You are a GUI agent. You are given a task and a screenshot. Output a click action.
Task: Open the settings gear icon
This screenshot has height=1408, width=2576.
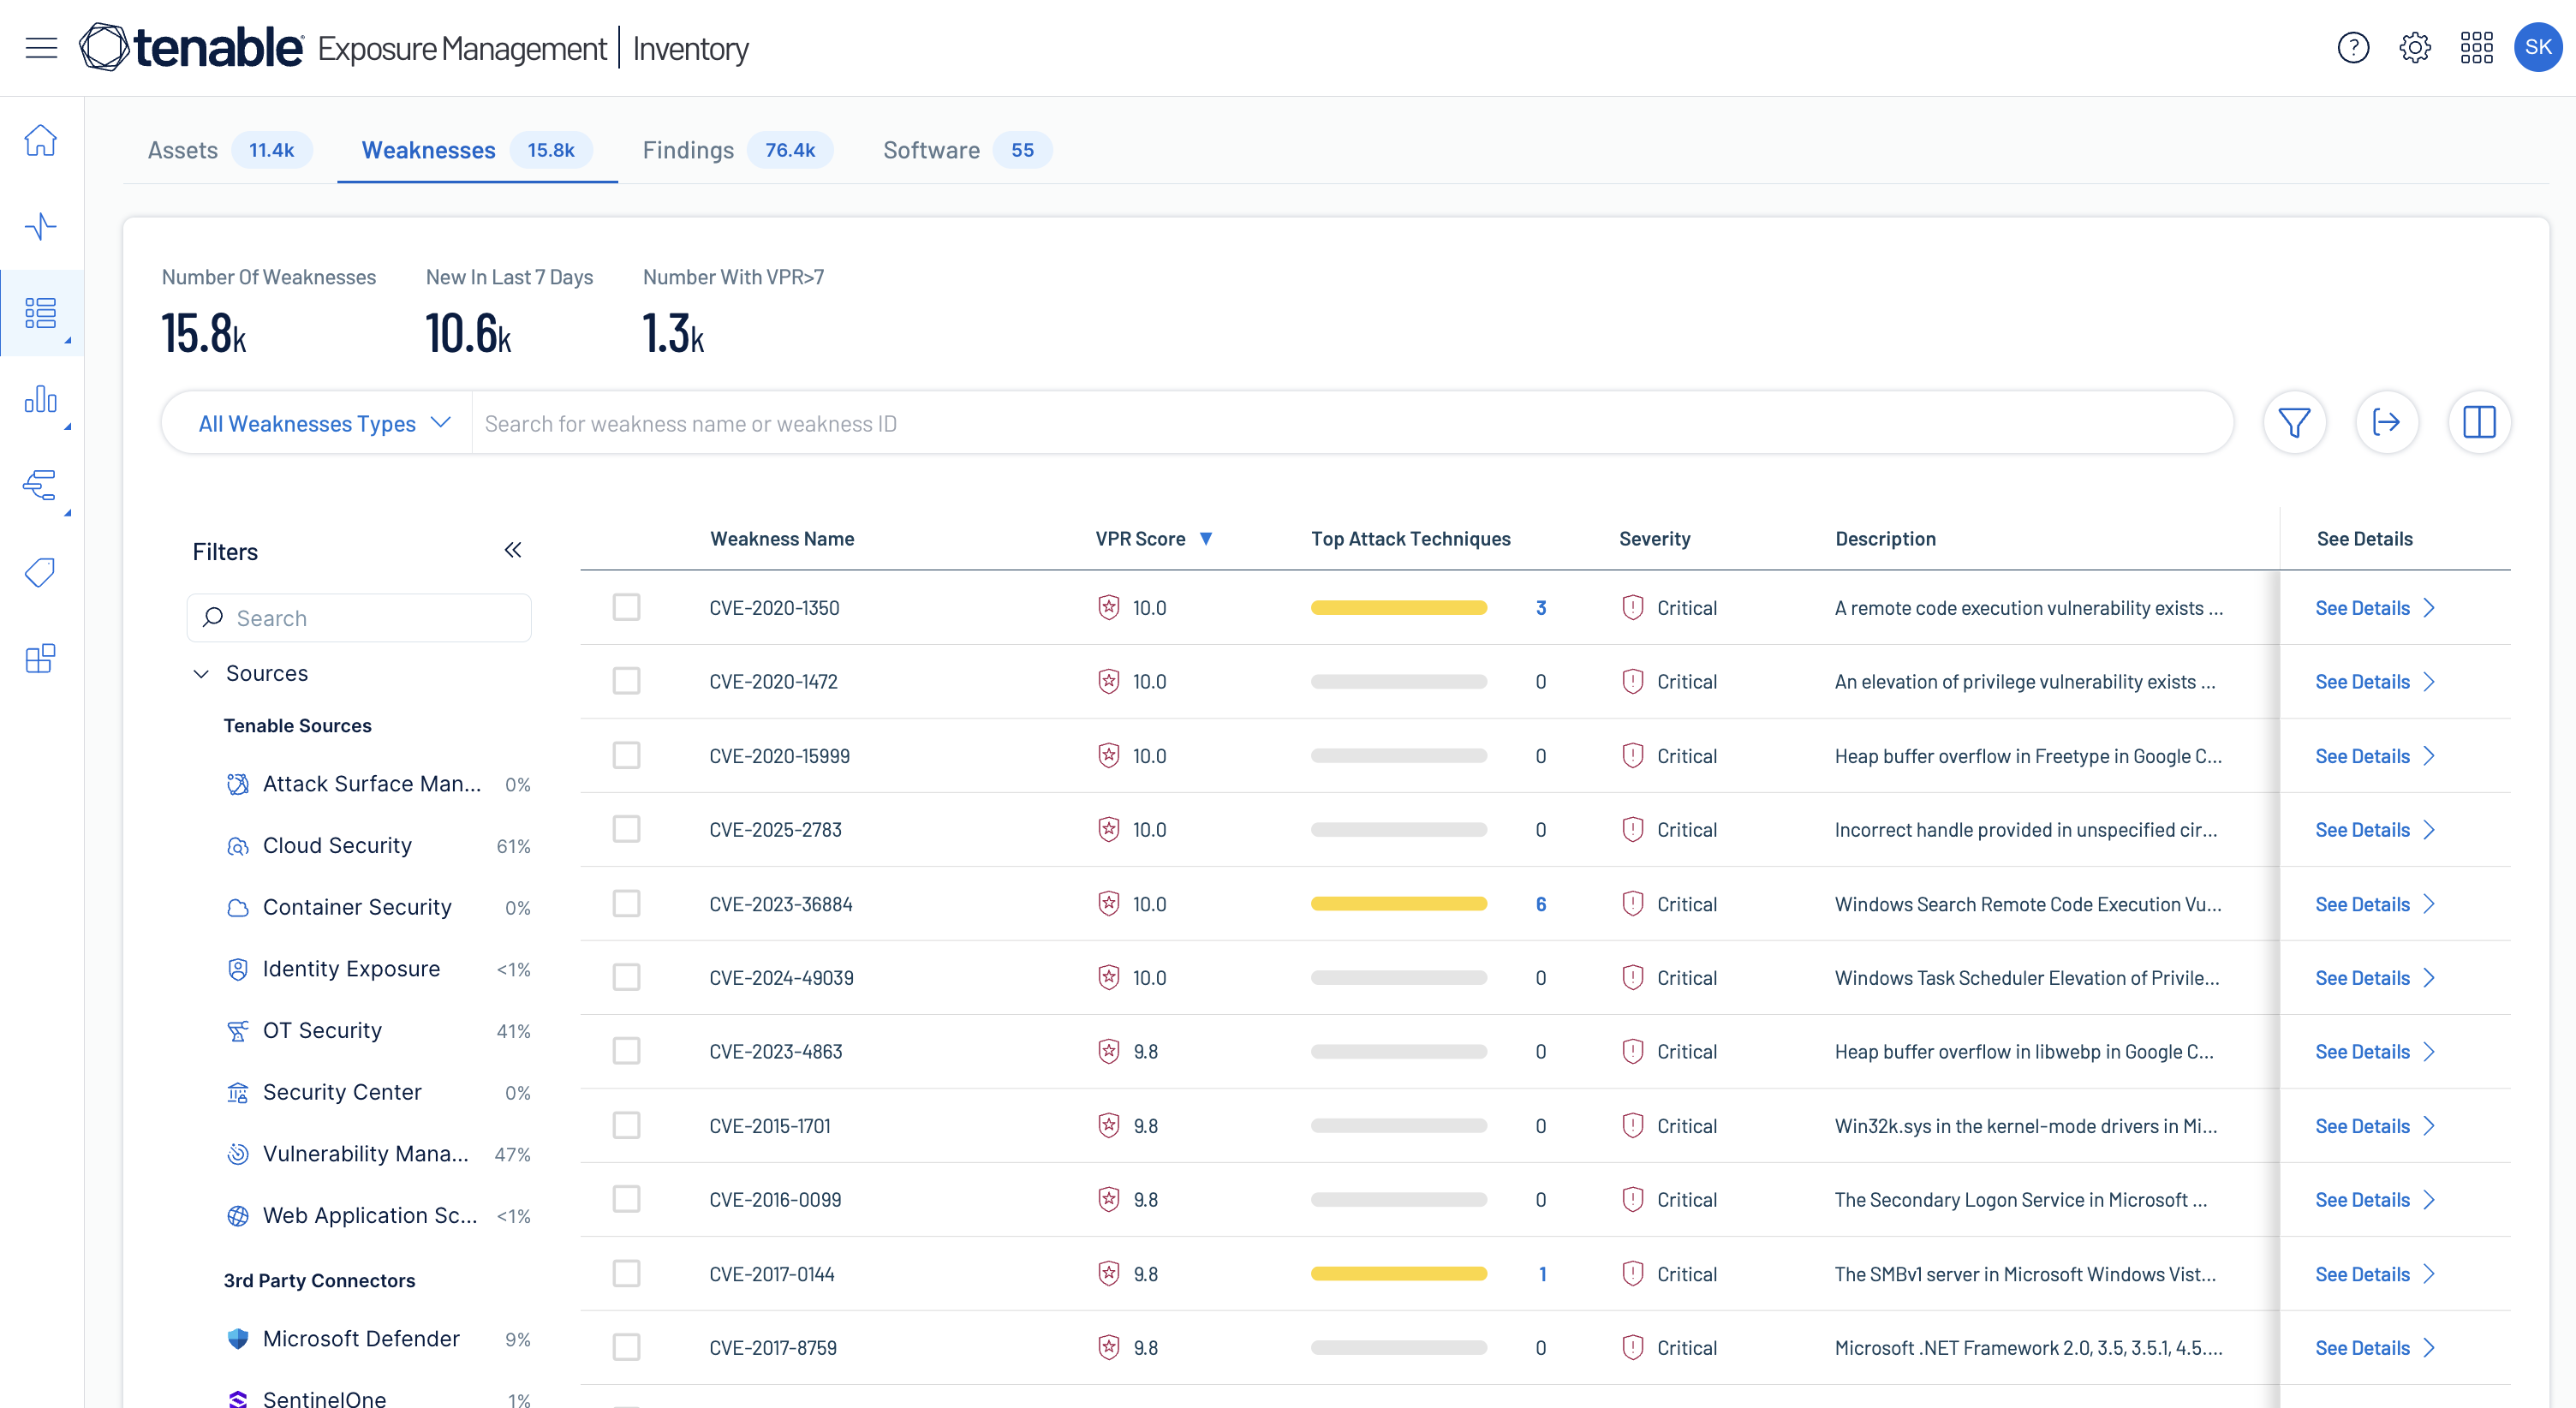pyautogui.click(x=2414, y=47)
